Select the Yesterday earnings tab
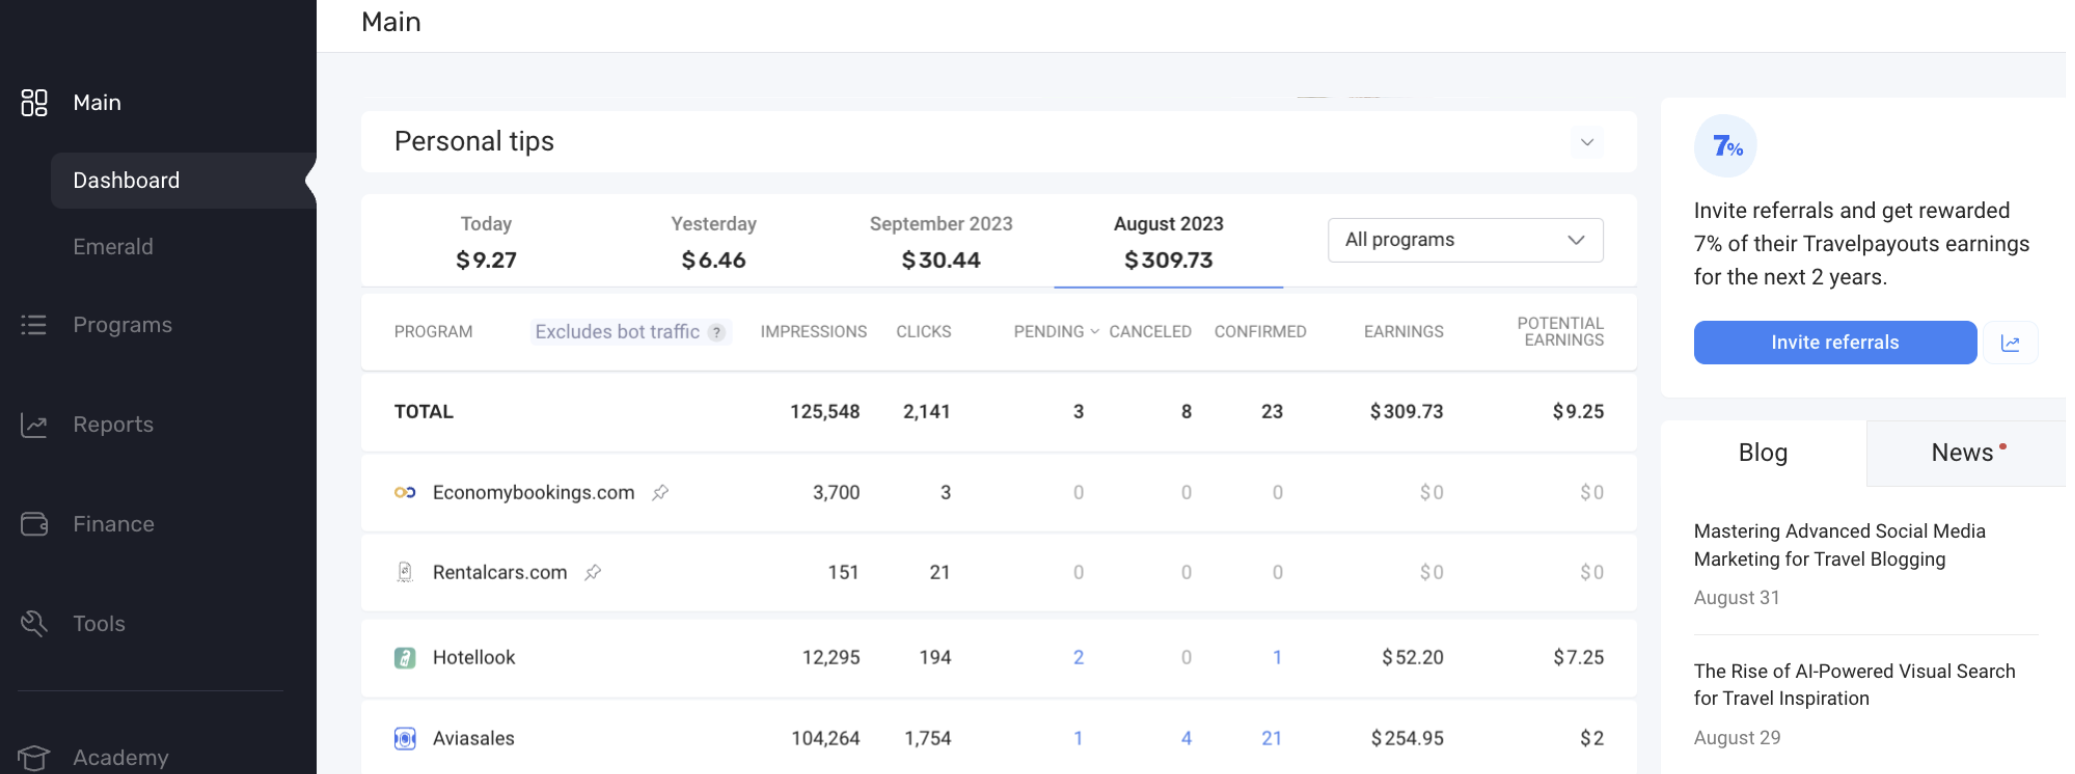Viewport: 2075px width, 774px height. (x=713, y=242)
